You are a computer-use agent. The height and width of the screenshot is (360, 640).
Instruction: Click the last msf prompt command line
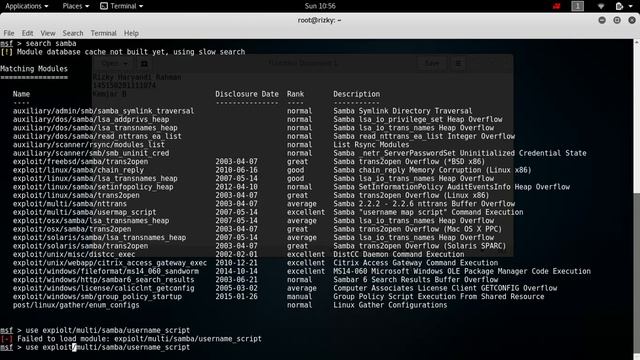click(95, 347)
